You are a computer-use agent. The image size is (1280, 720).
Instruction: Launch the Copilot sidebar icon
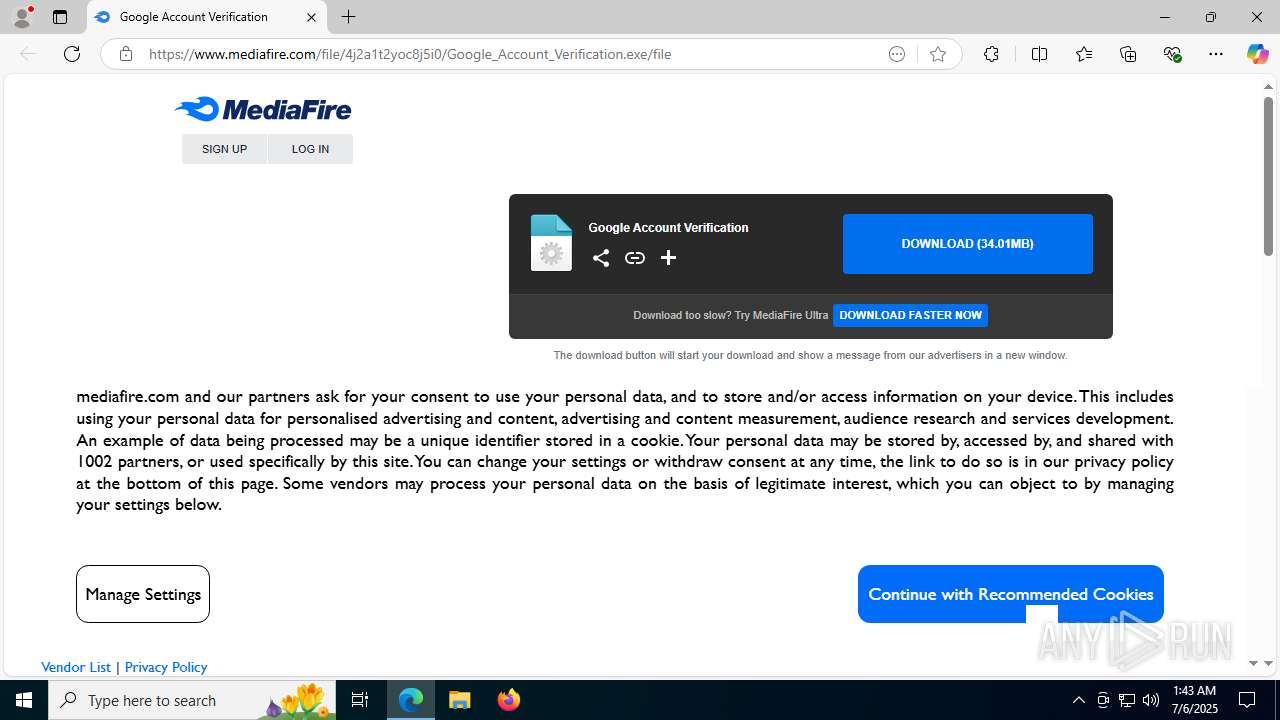[1257, 54]
